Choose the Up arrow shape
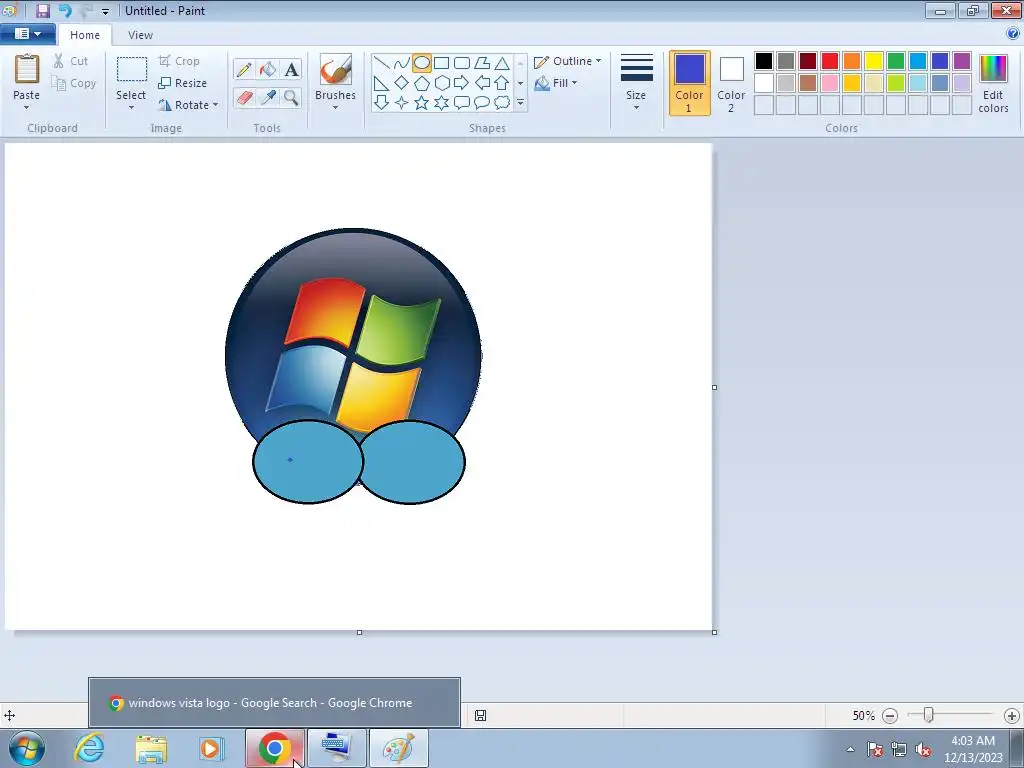The width and height of the screenshot is (1024, 768). 502,83
